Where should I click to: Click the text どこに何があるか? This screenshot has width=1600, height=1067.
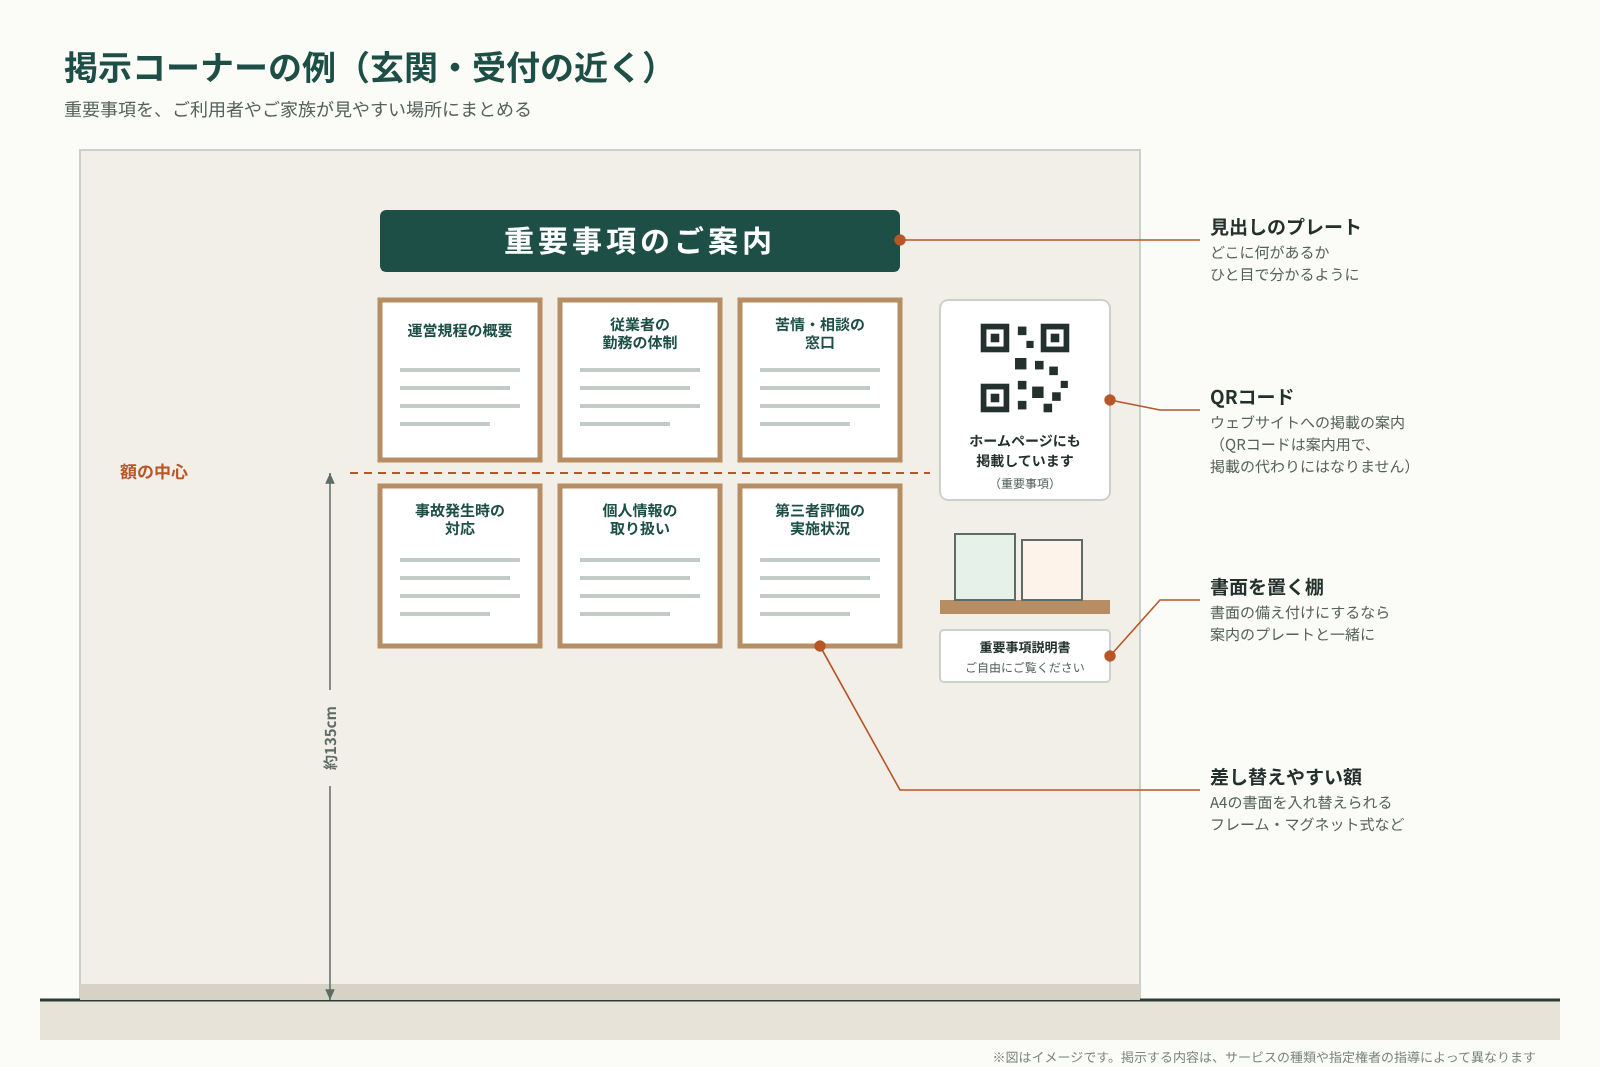pos(1270,252)
